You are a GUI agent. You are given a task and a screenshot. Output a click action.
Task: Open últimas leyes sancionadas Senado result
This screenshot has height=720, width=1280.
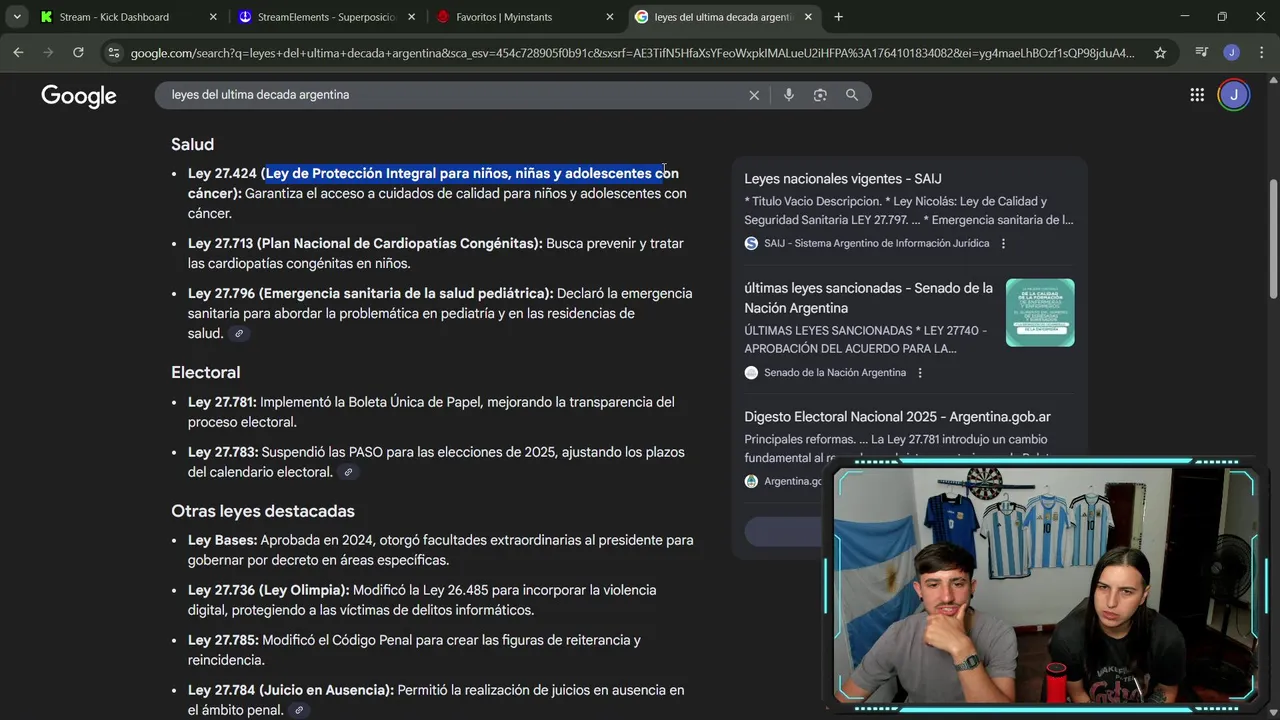868,298
